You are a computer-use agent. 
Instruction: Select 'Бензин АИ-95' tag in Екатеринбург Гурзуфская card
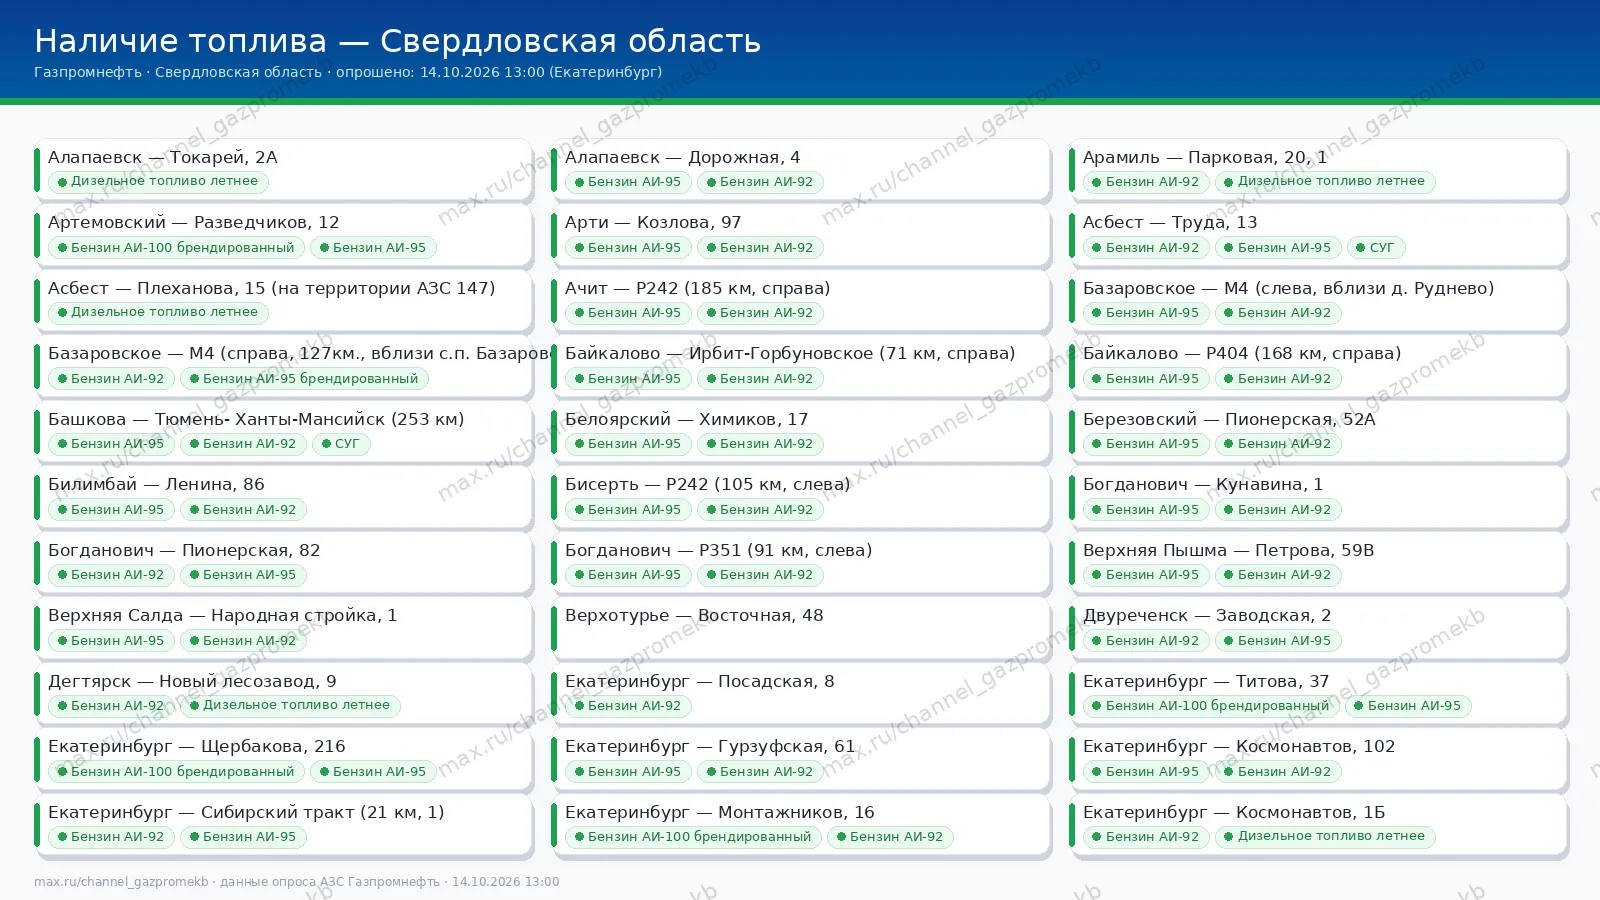(x=628, y=772)
